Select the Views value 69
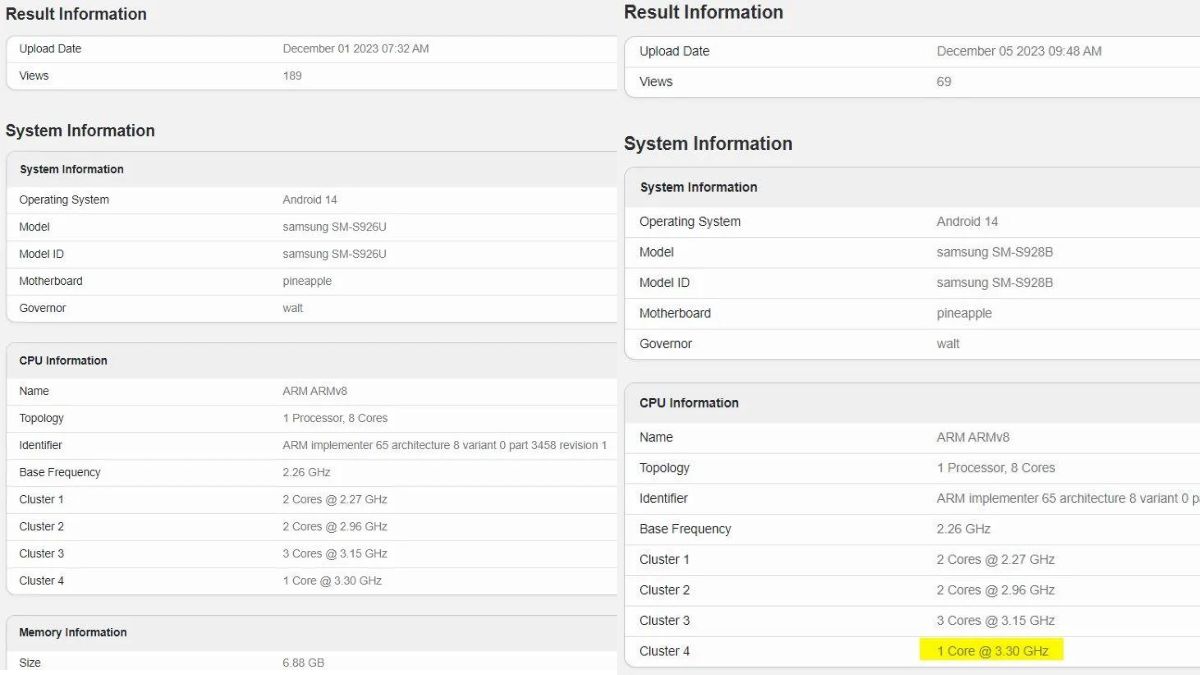Image resolution: width=1200 pixels, height=675 pixels. point(944,82)
